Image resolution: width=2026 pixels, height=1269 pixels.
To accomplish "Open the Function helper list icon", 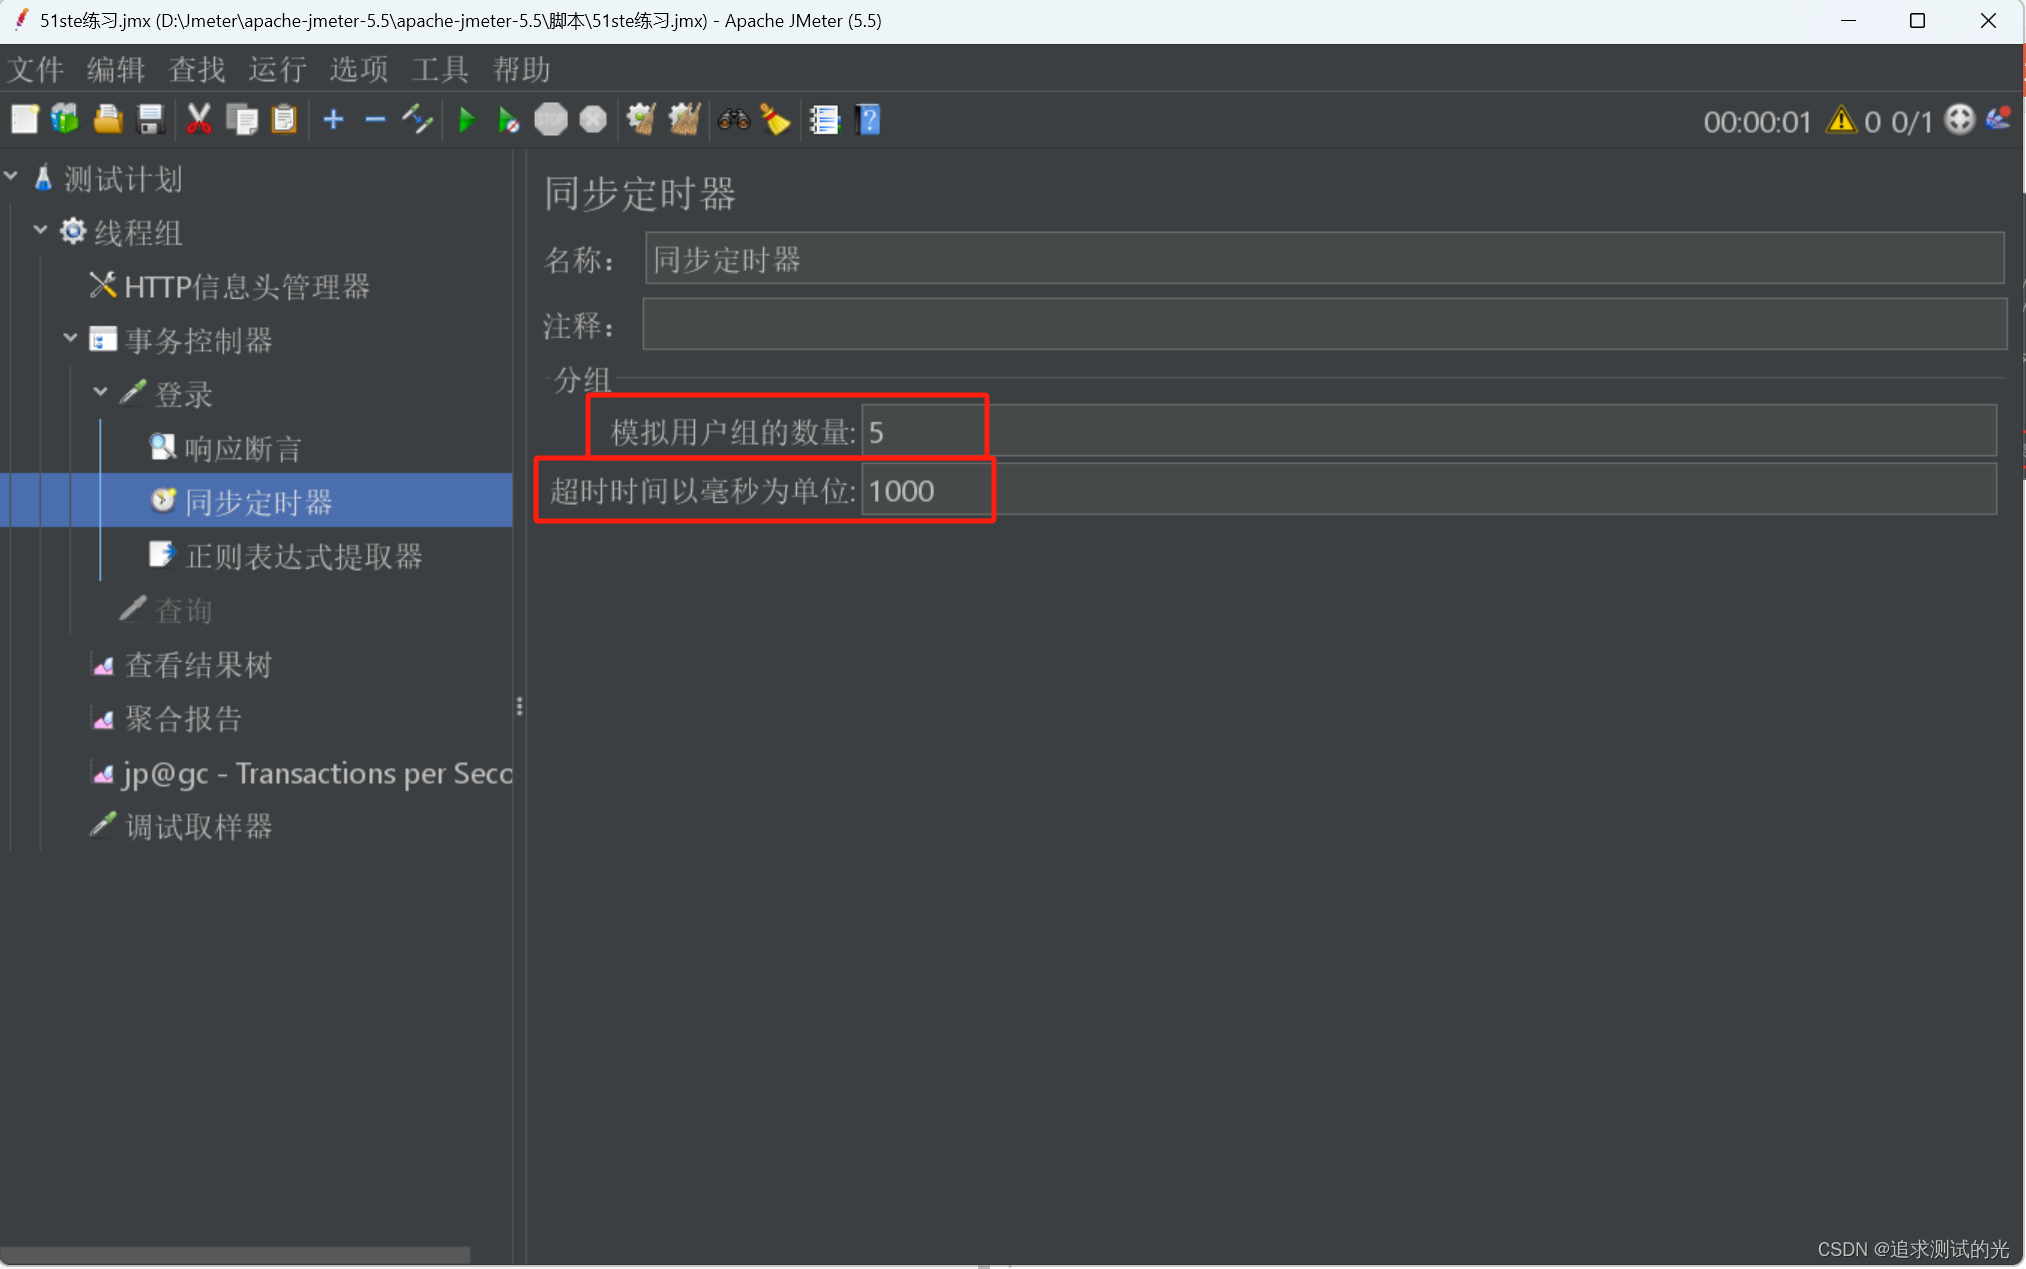I will (x=824, y=120).
